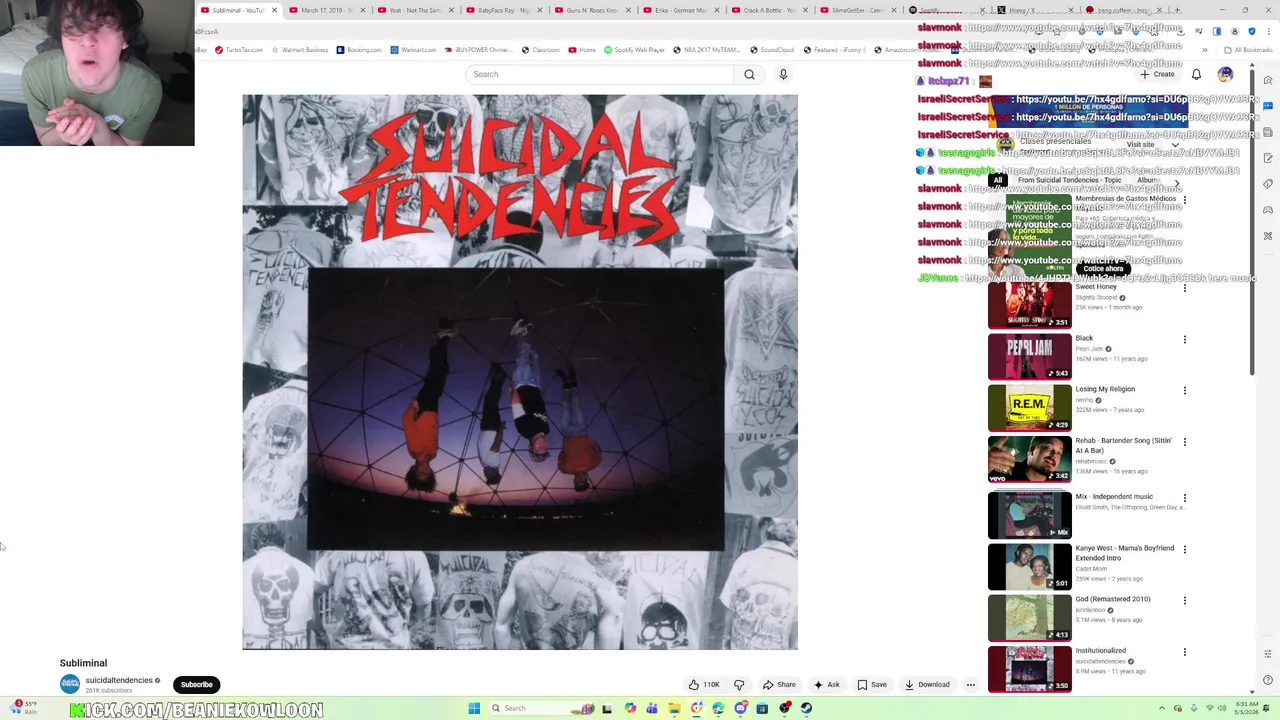The image size is (1280, 720).
Task: Dislike the Subliminal video
Action: (739, 685)
